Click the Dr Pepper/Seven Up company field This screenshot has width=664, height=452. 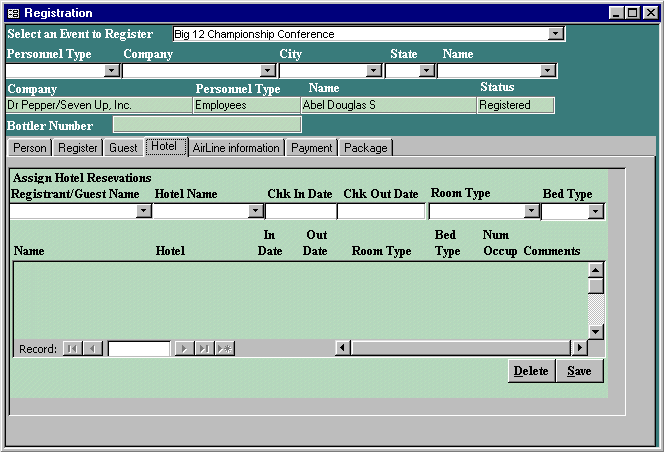(99, 105)
